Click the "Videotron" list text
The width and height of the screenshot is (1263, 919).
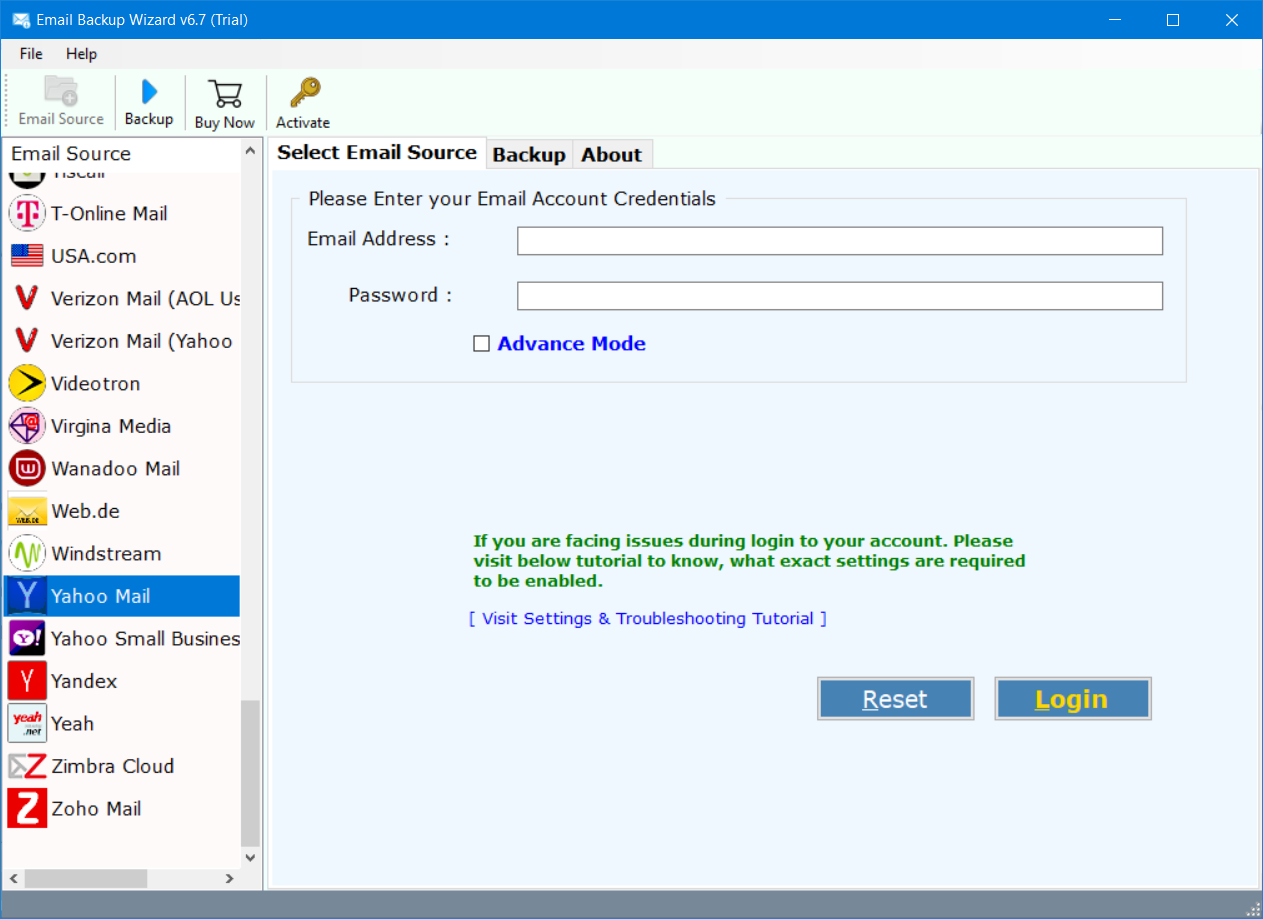coord(95,383)
